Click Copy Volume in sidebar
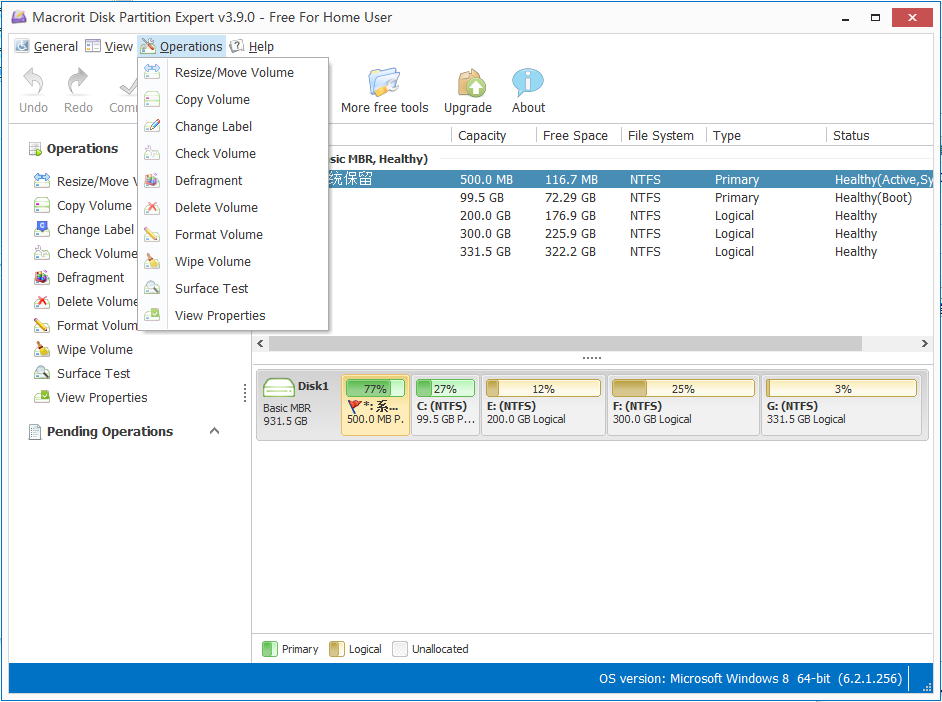The image size is (942, 702). 94,205
